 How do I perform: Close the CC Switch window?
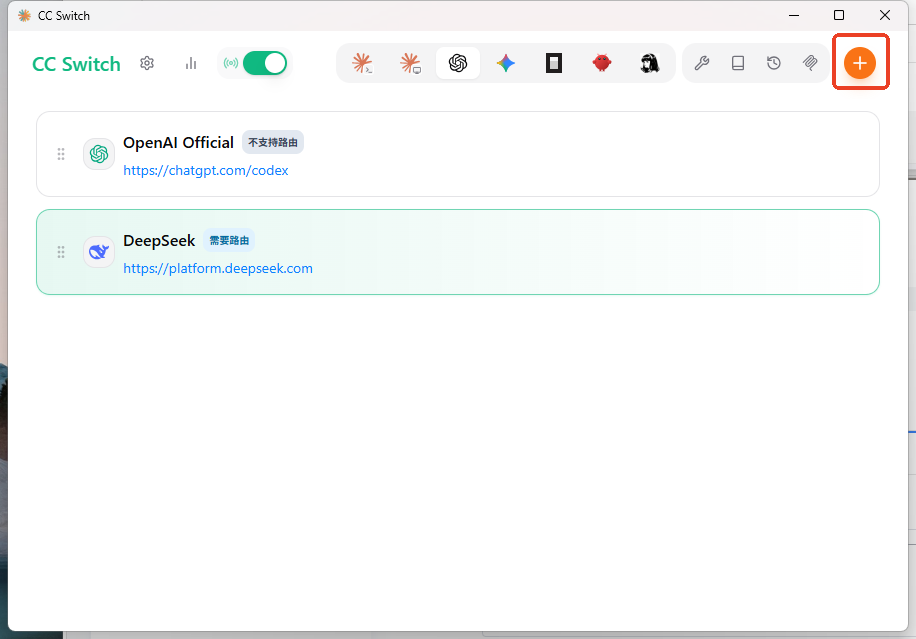tap(885, 15)
